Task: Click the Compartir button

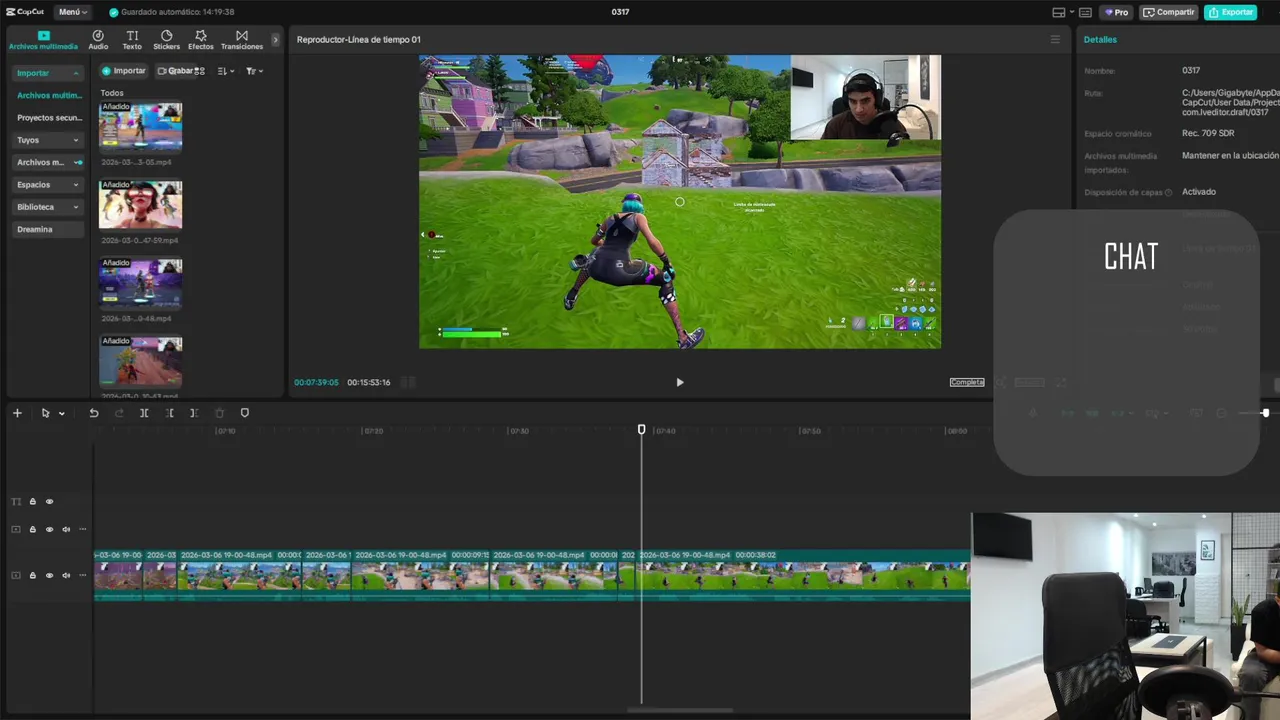Action: click(1168, 12)
